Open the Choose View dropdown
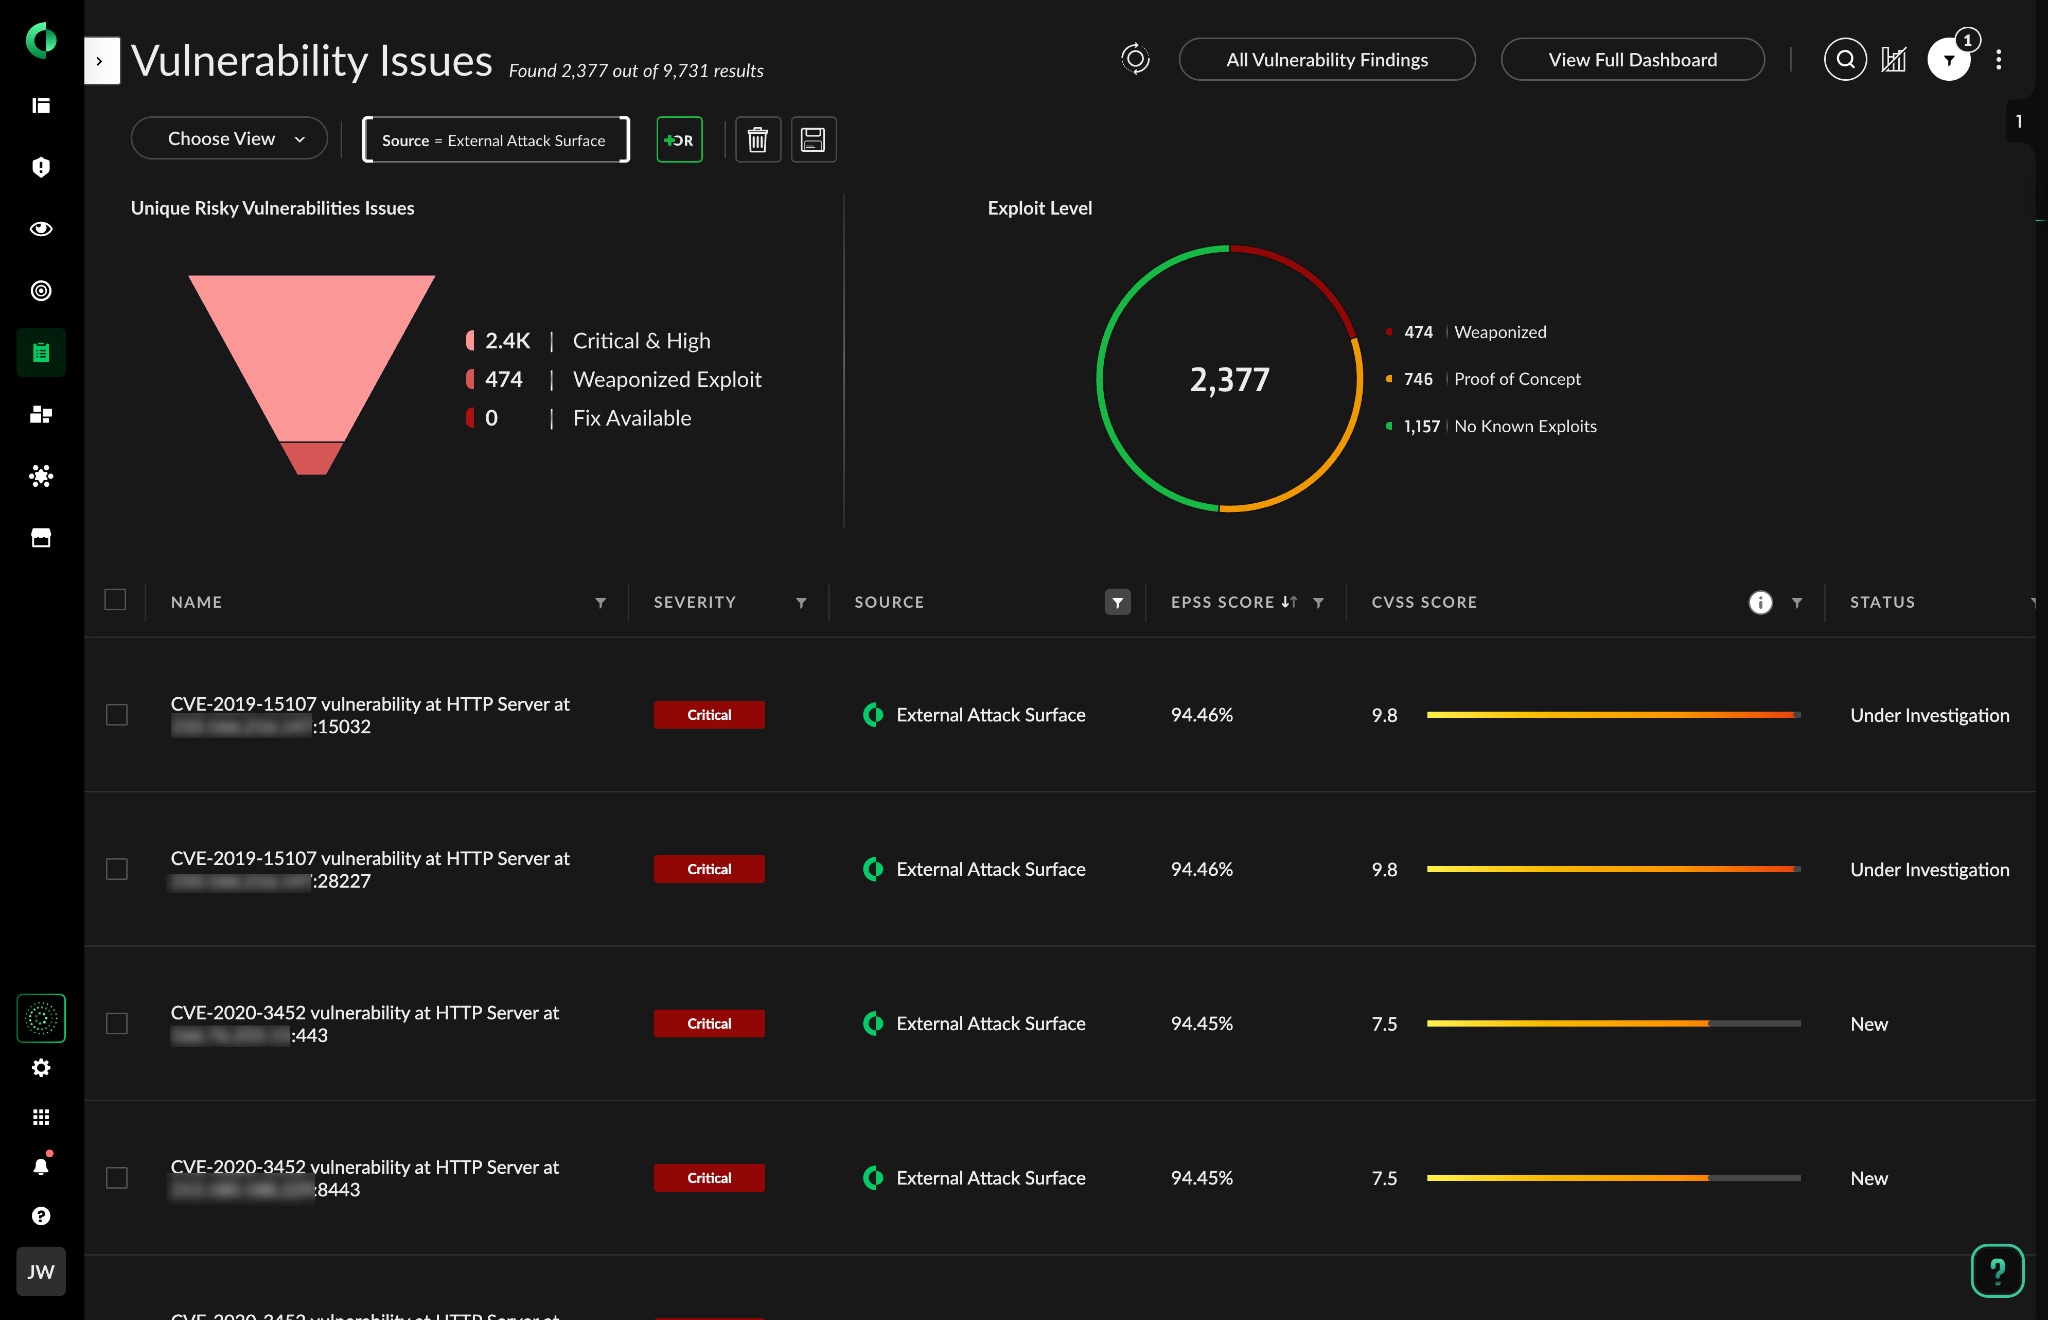 pyautogui.click(x=229, y=138)
